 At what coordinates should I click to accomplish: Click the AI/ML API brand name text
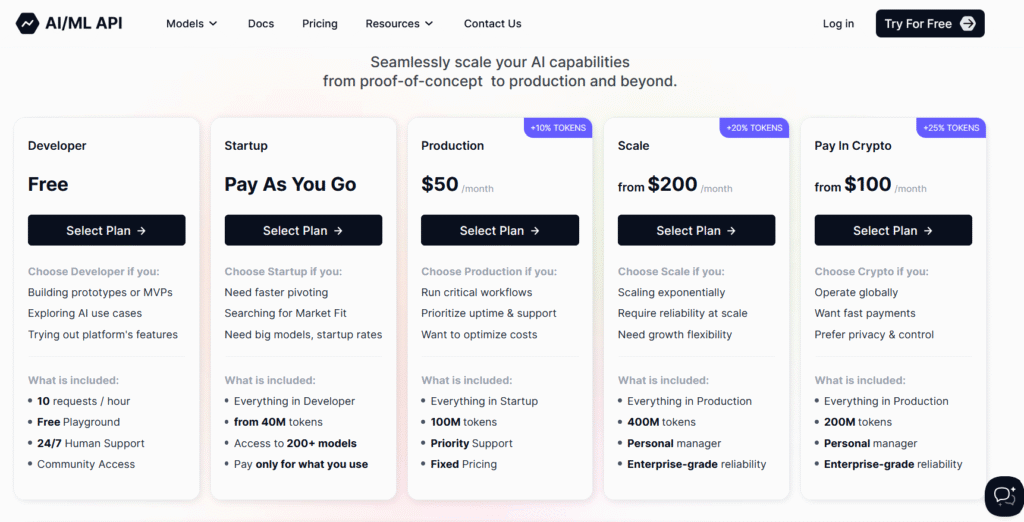84,24
